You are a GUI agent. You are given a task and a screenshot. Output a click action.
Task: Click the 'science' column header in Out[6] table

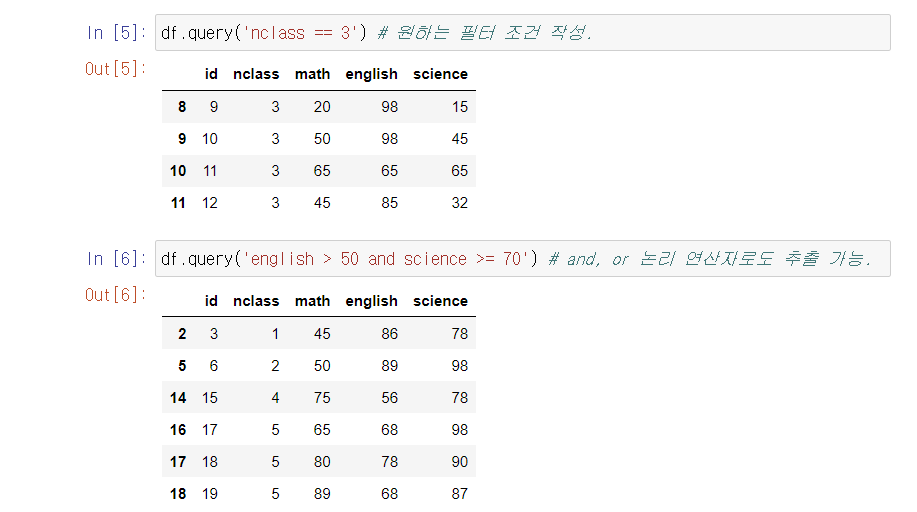click(440, 301)
